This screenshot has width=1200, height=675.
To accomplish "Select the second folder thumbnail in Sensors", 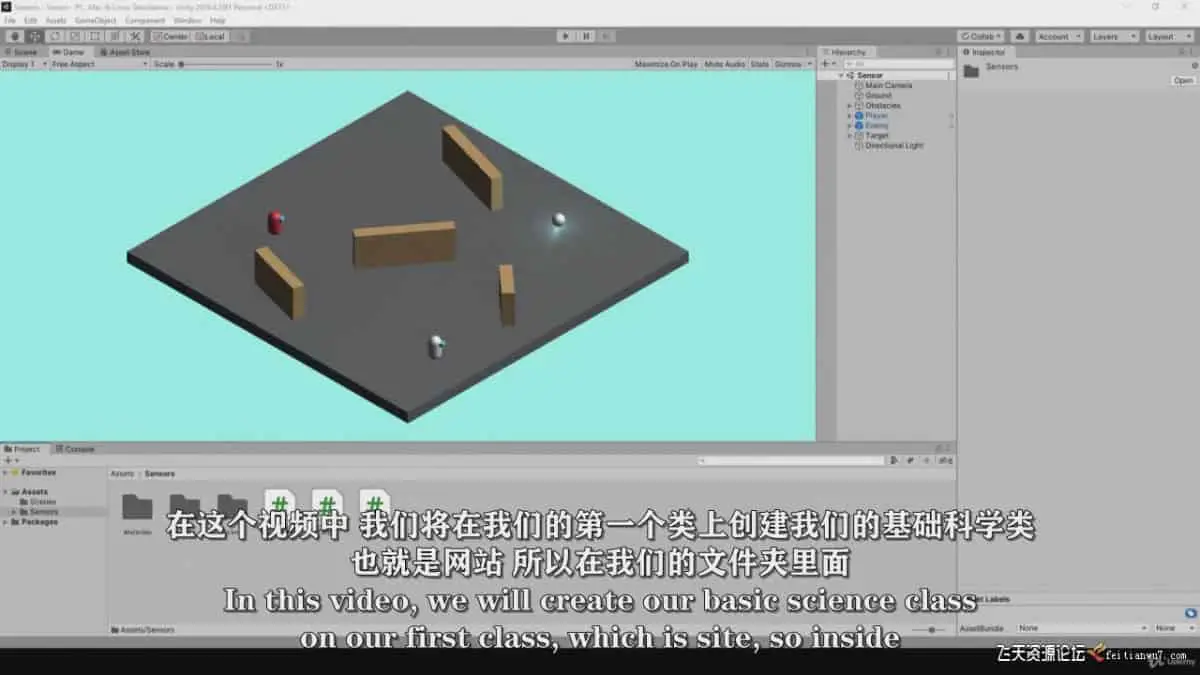I will pyautogui.click(x=185, y=508).
